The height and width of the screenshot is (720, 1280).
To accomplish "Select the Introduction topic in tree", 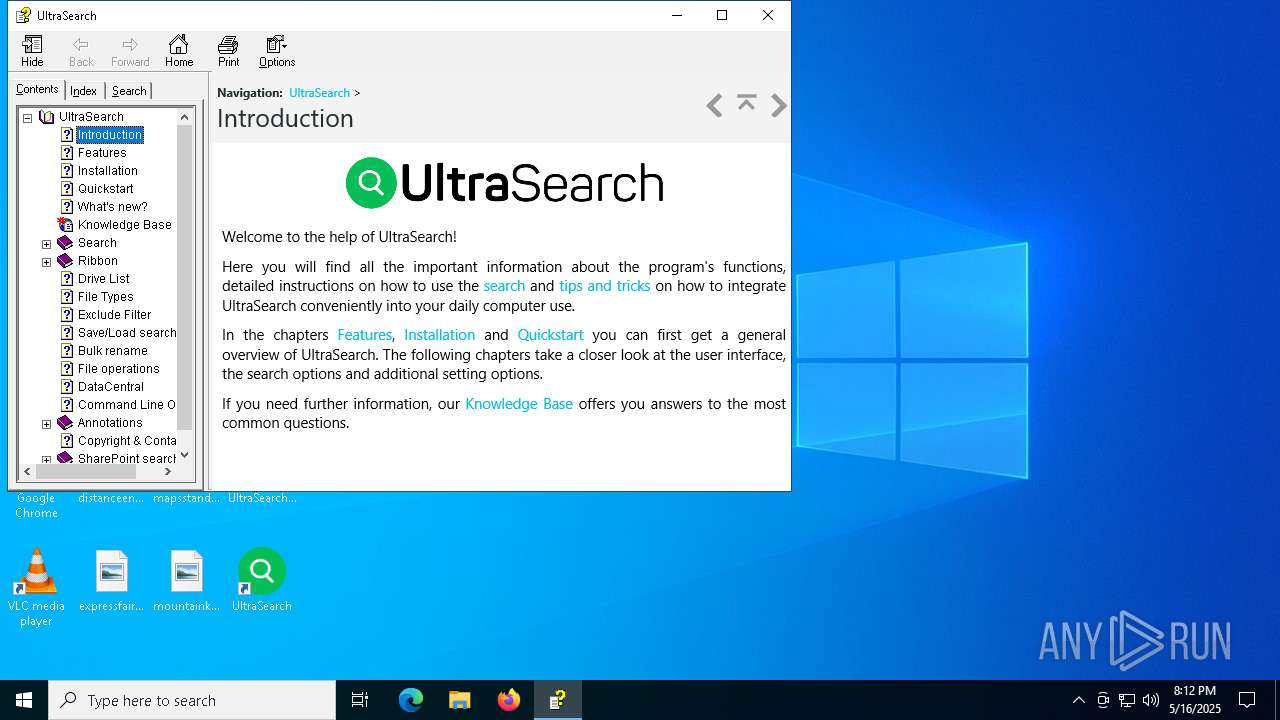I will 110,135.
